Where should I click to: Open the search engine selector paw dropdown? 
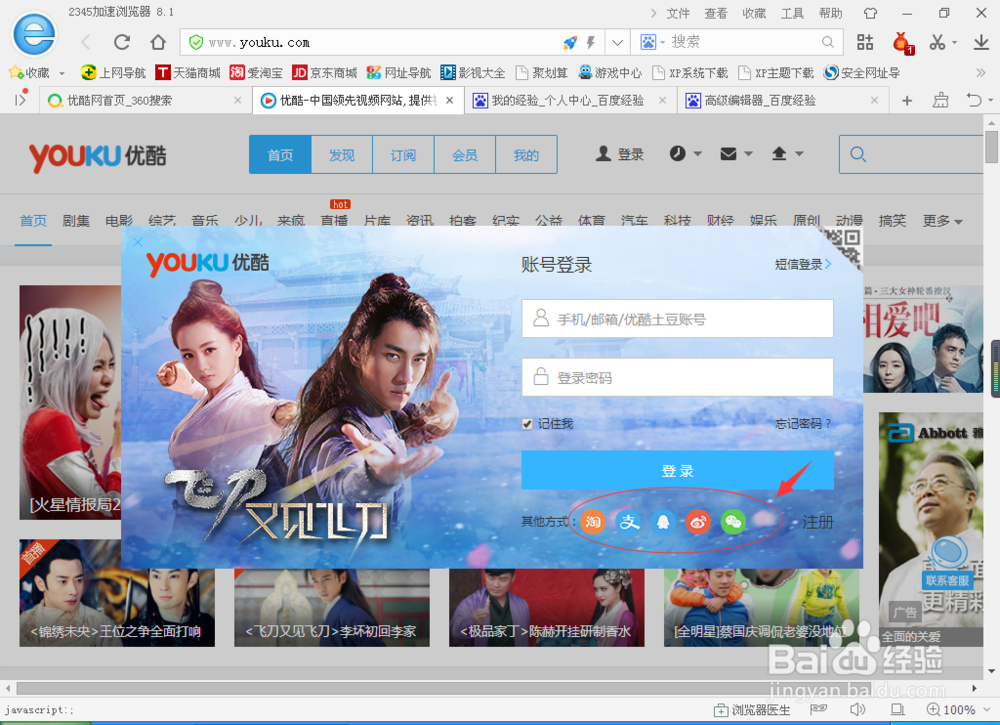652,42
